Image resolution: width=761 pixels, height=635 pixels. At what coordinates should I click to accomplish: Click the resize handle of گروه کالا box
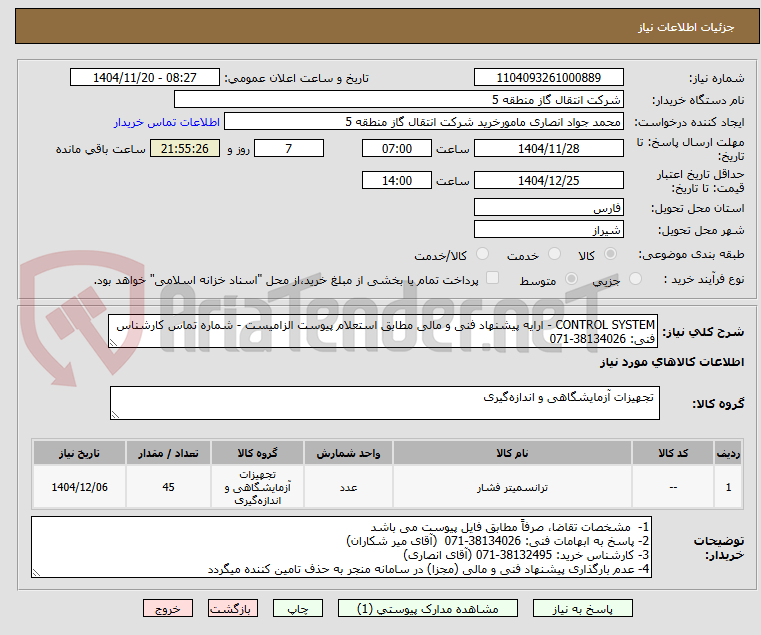[116, 415]
